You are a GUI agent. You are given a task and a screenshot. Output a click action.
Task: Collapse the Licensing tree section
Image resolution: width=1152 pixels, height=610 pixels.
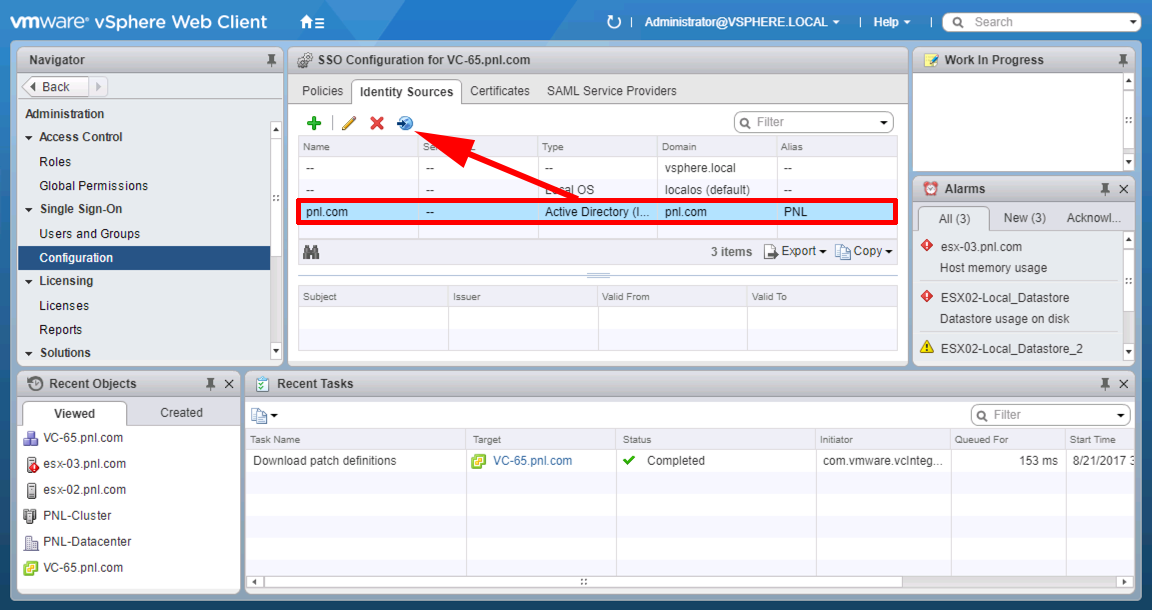click(x=29, y=281)
